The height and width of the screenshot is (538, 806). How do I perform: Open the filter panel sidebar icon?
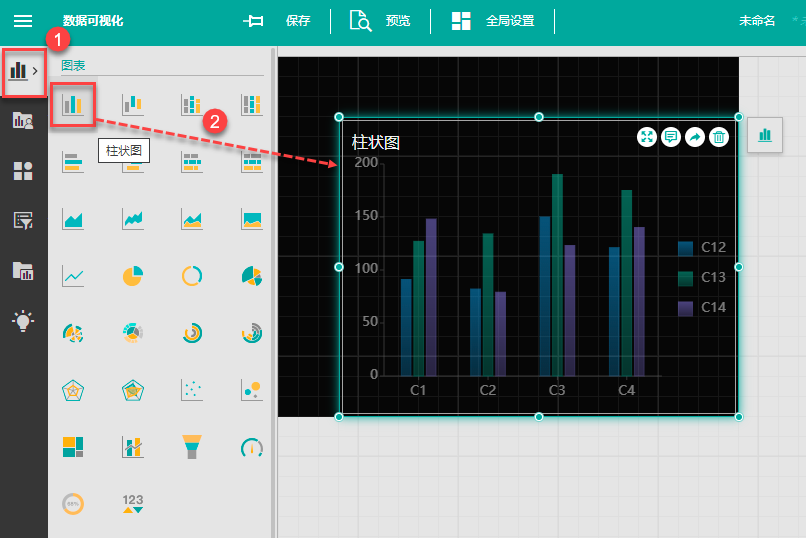pyautogui.click(x=23, y=220)
